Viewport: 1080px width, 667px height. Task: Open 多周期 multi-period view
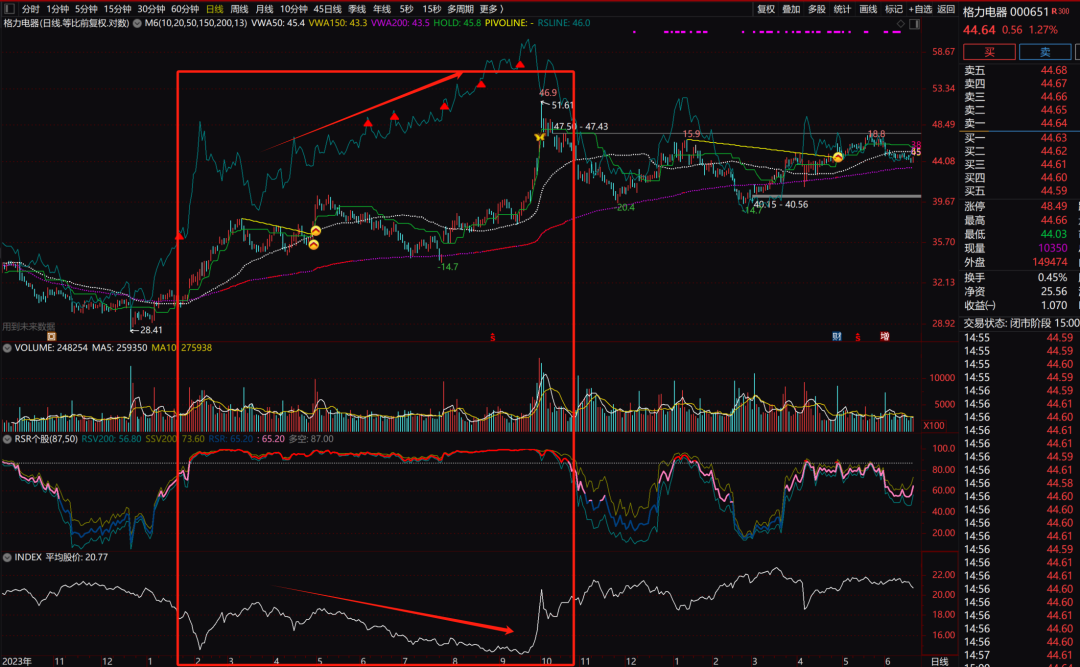tap(460, 9)
